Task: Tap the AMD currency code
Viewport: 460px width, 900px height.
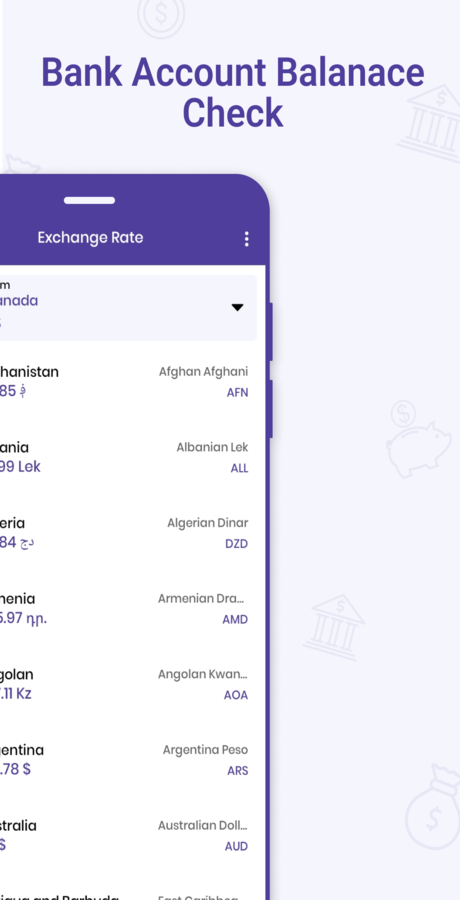Action: pyautogui.click(x=235, y=620)
